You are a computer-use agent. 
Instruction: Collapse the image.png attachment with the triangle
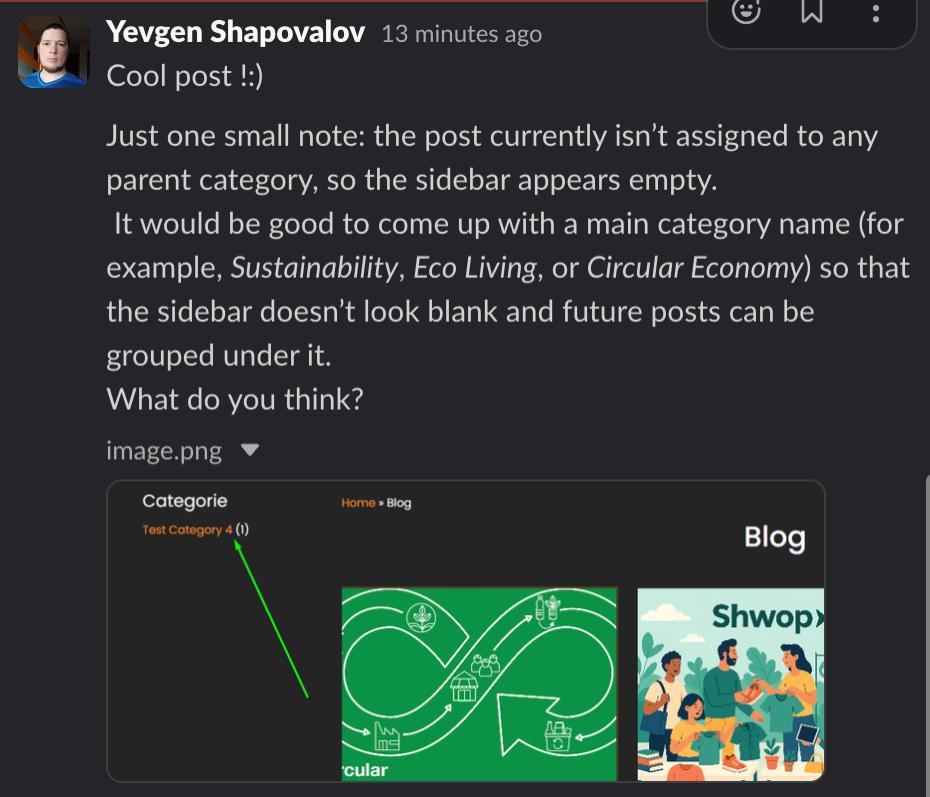250,451
